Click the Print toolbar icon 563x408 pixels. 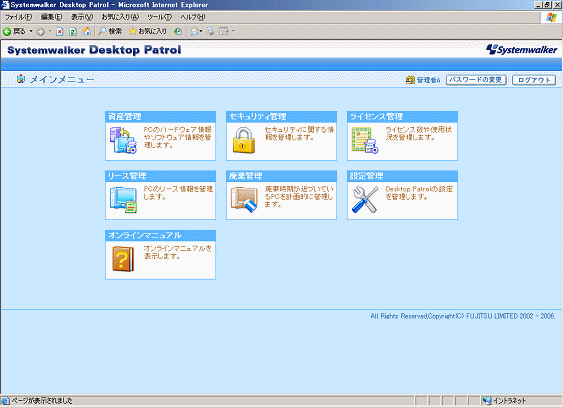tap(210, 32)
